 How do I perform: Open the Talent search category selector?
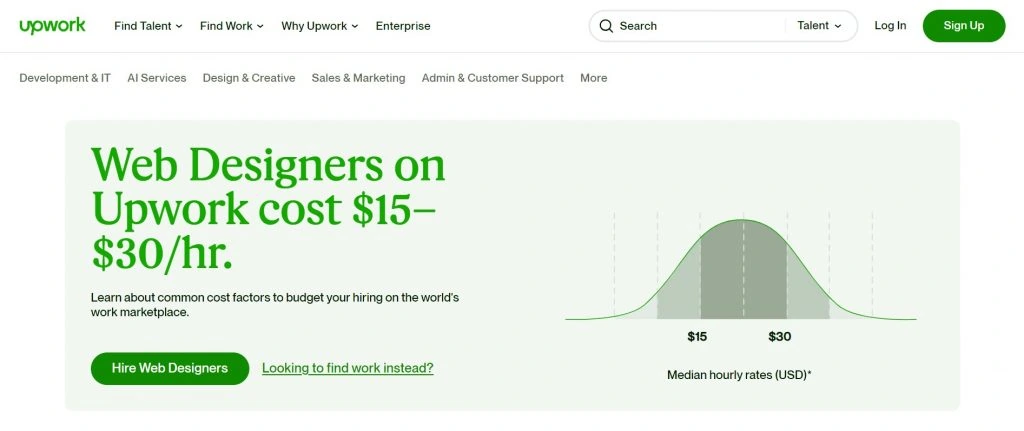pos(820,26)
